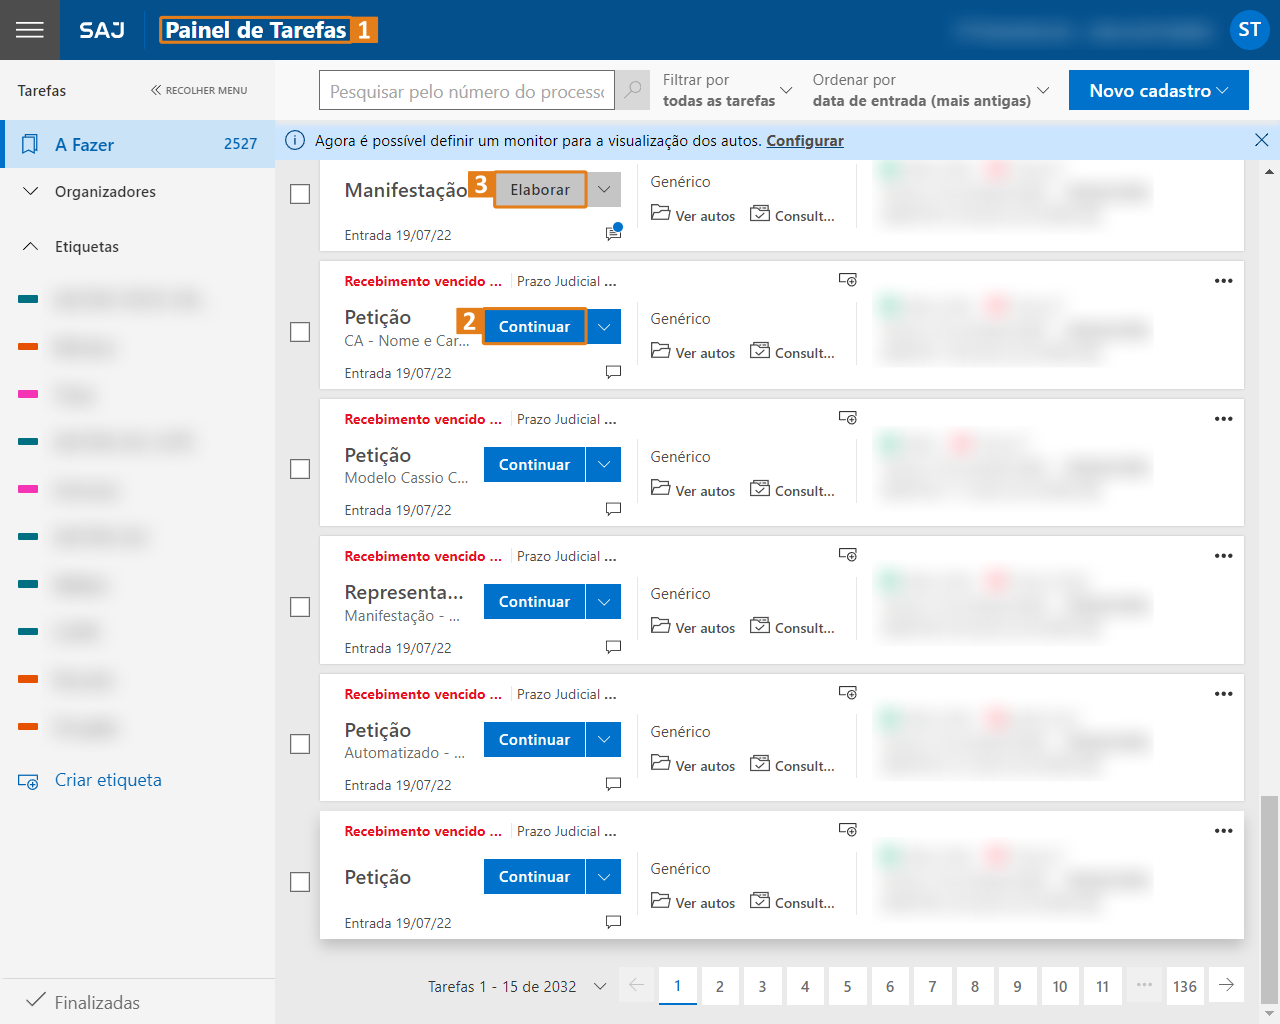Check the Manifestação task checkbox

point(300,194)
